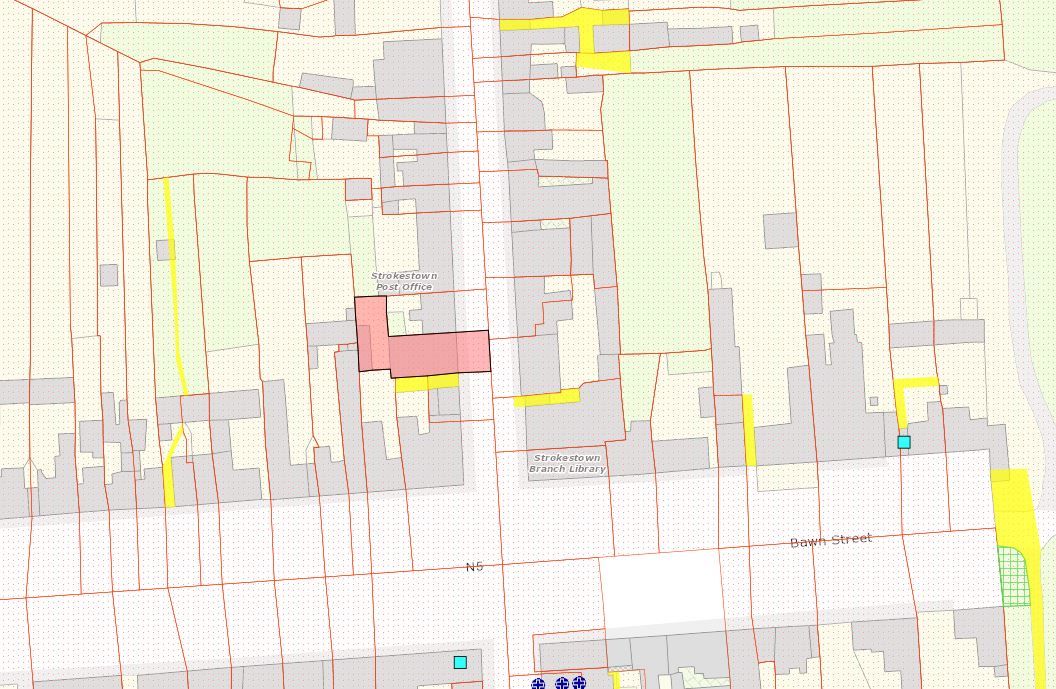Click the cyan square marker below N5 road

point(460,662)
